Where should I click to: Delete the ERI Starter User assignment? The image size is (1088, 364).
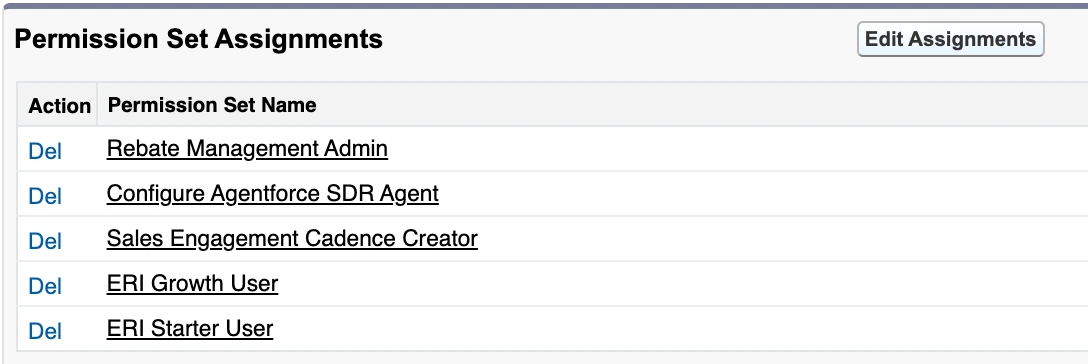pos(45,331)
